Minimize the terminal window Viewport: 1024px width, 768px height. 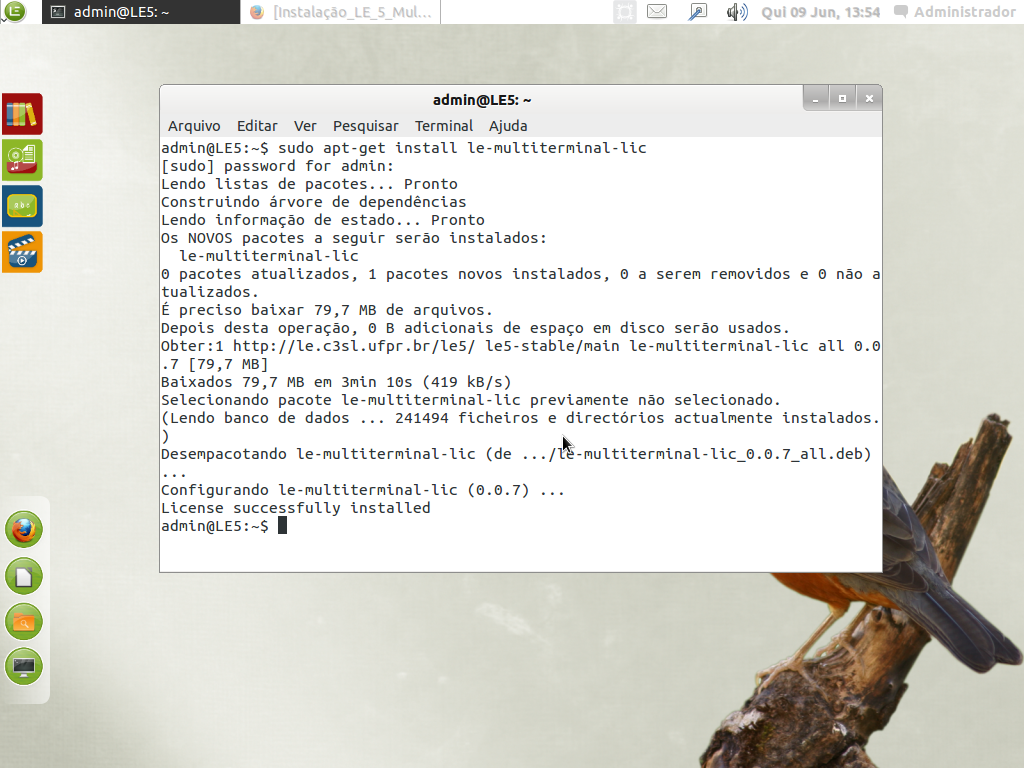tap(815, 99)
